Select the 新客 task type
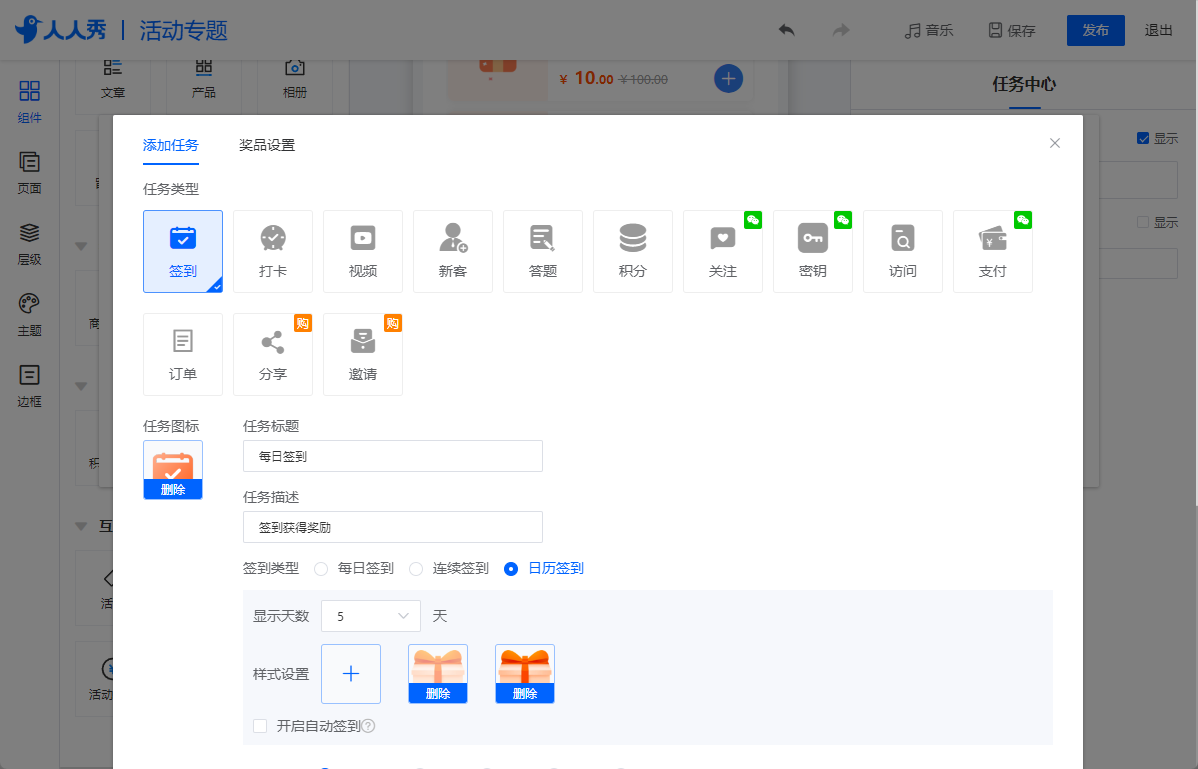1198x769 pixels. click(x=453, y=251)
